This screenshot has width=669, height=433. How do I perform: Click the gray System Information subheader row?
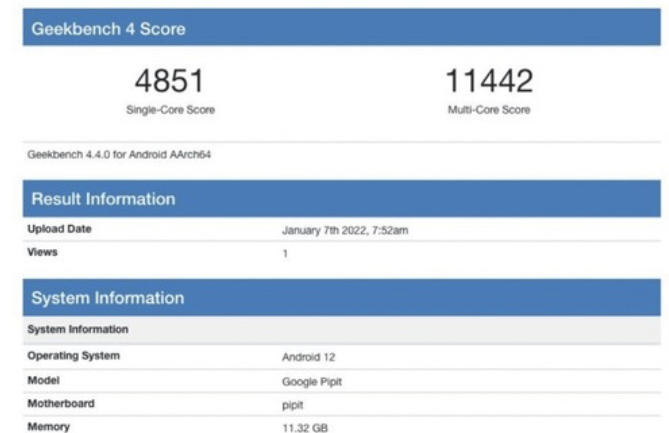(342, 329)
